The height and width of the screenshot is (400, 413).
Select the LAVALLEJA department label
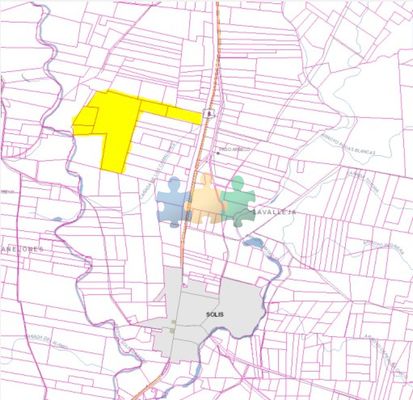coord(274,212)
